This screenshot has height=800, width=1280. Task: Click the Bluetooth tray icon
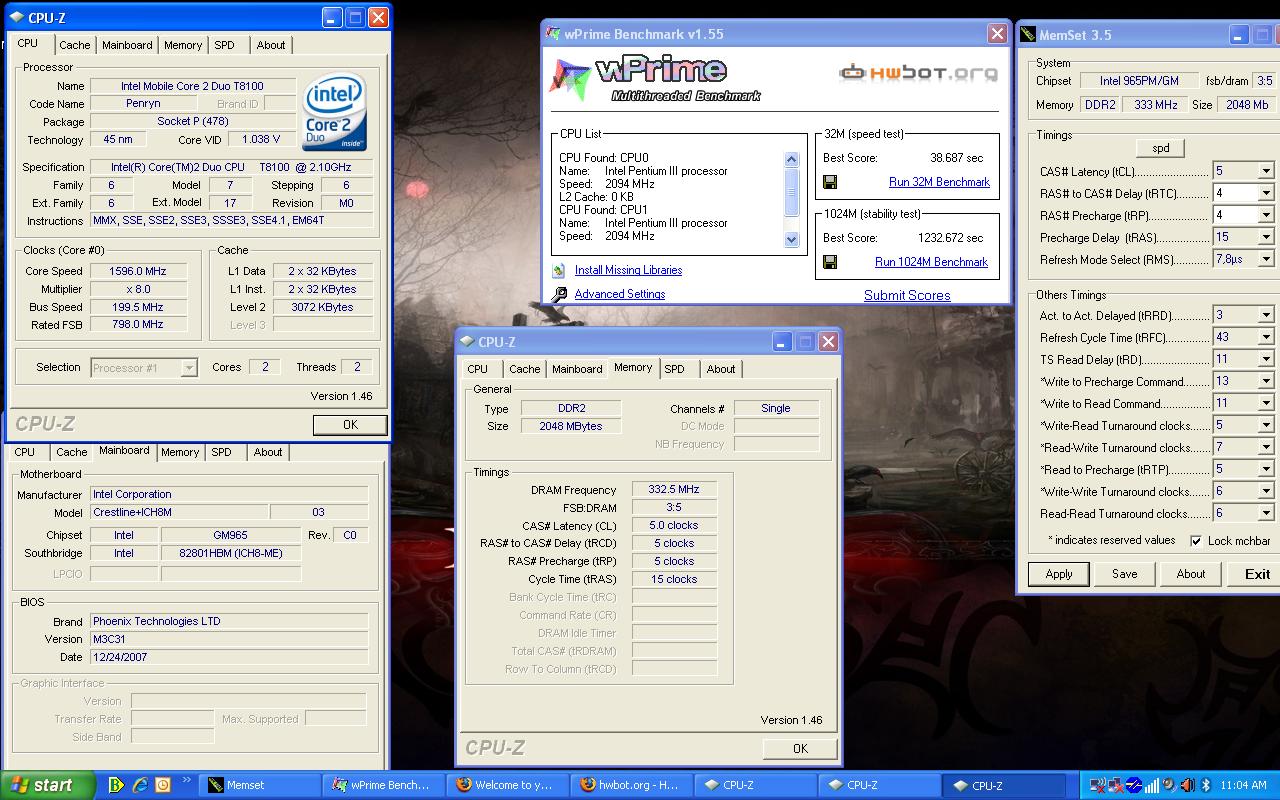coord(1205,785)
